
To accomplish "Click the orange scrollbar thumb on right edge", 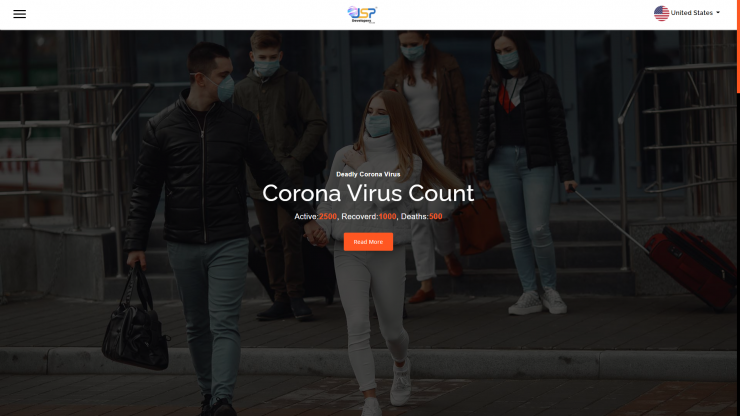I will pyautogui.click(x=738, y=46).
